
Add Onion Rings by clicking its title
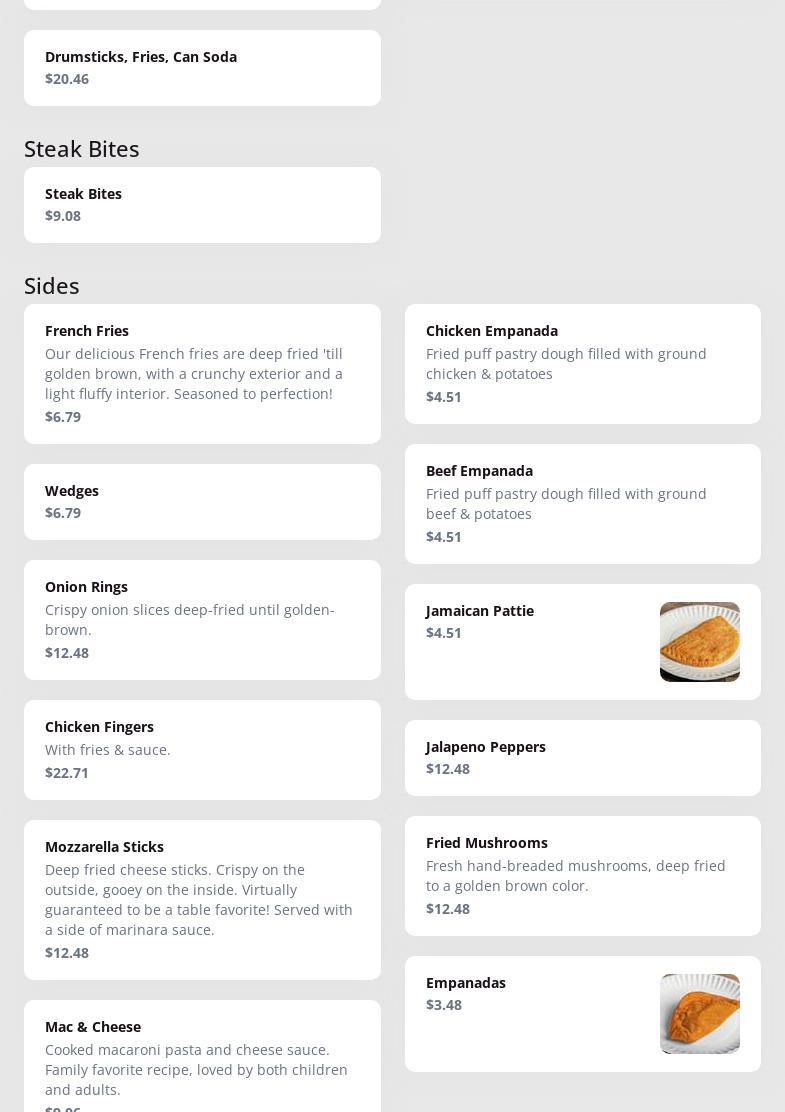click(x=86, y=587)
